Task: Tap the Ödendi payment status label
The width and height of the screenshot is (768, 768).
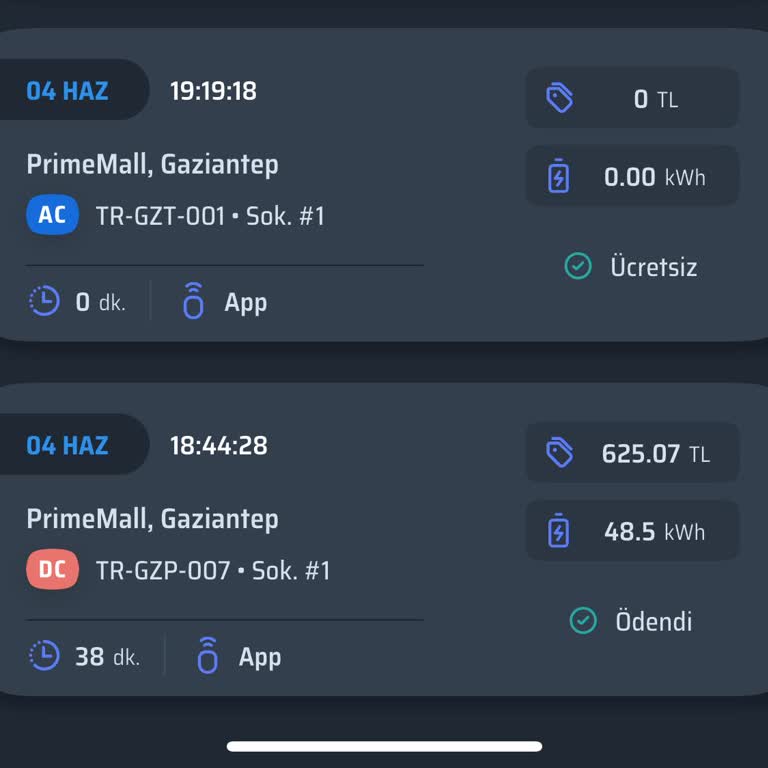Action: pyautogui.click(x=653, y=621)
